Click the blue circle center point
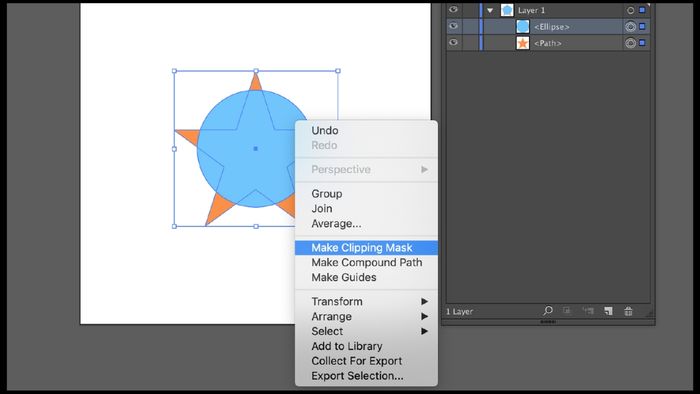The height and width of the screenshot is (394, 700). [x=255, y=149]
